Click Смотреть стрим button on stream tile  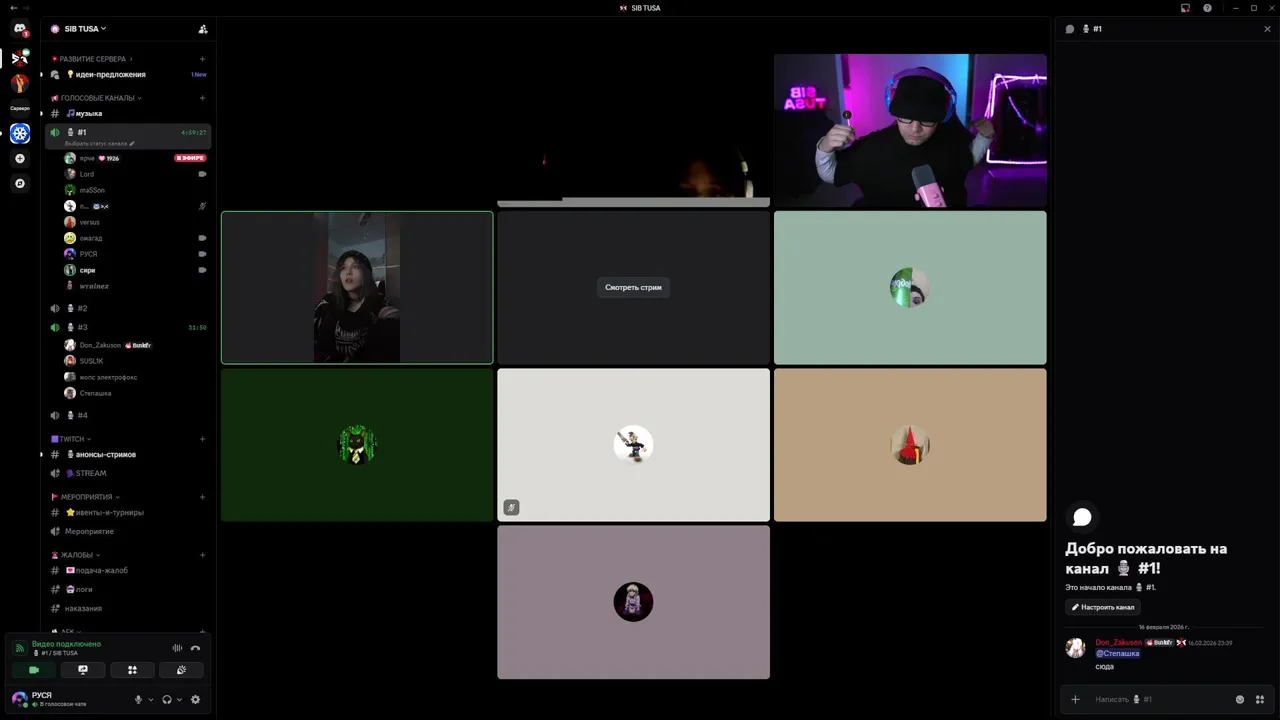[633, 287]
